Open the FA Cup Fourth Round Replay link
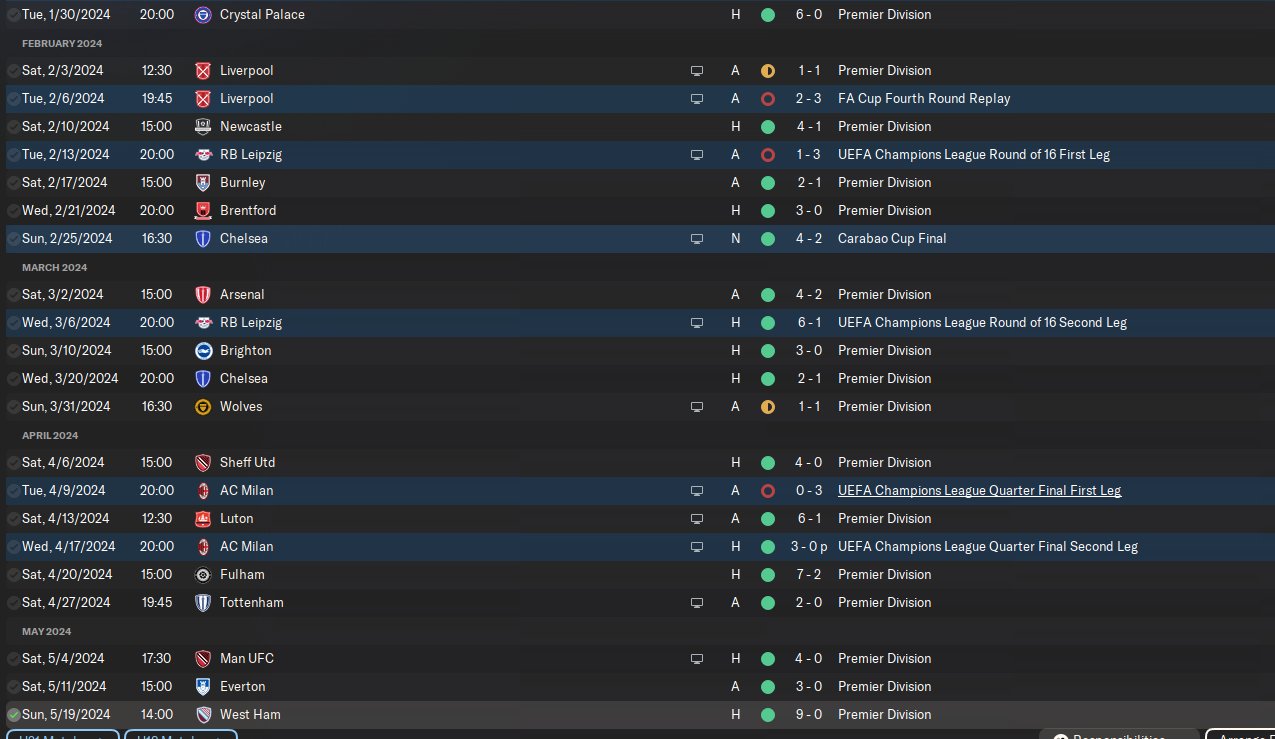The width and height of the screenshot is (1275, 739). (x=924, y=99)
